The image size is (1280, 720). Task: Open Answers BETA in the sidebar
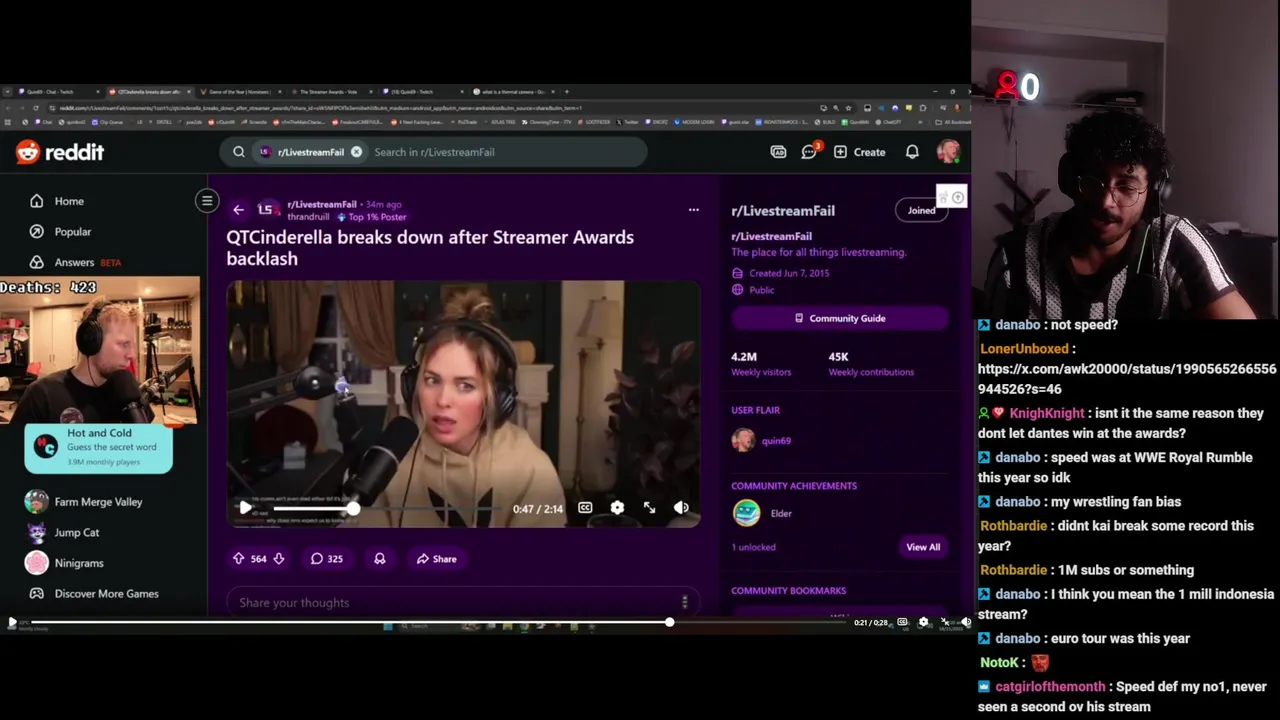pyautogui.click(x=76, y=262)
